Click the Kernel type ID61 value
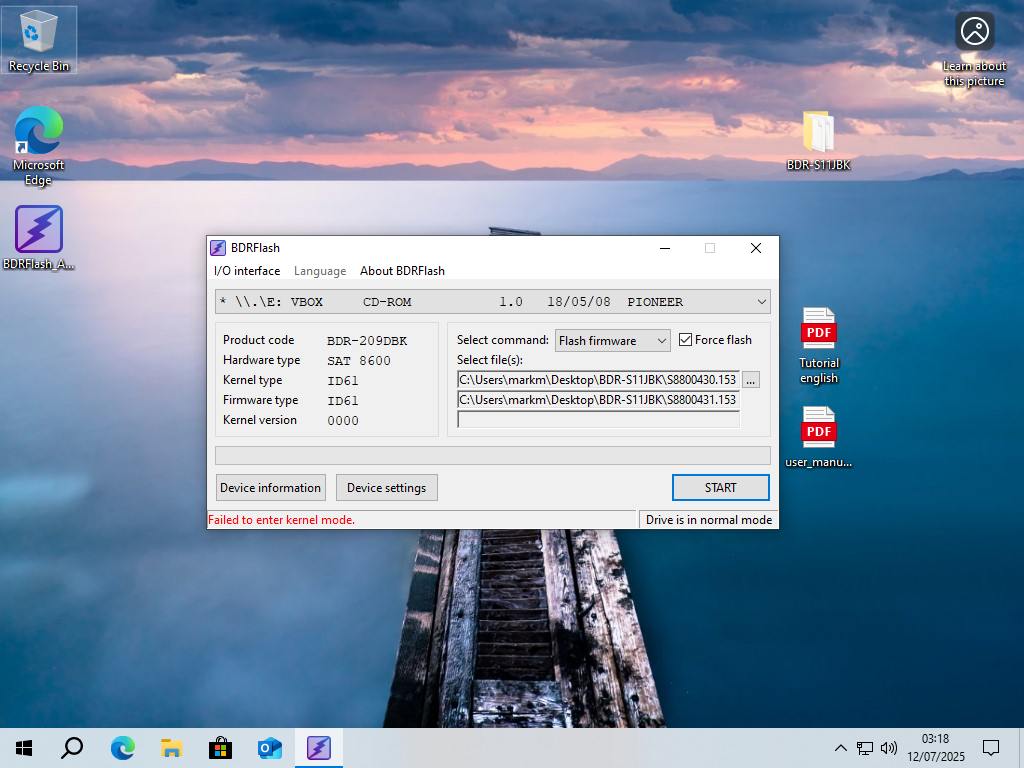Viewport: 1024px width, 768px height. pyautogui.click(x=343, y=381)
